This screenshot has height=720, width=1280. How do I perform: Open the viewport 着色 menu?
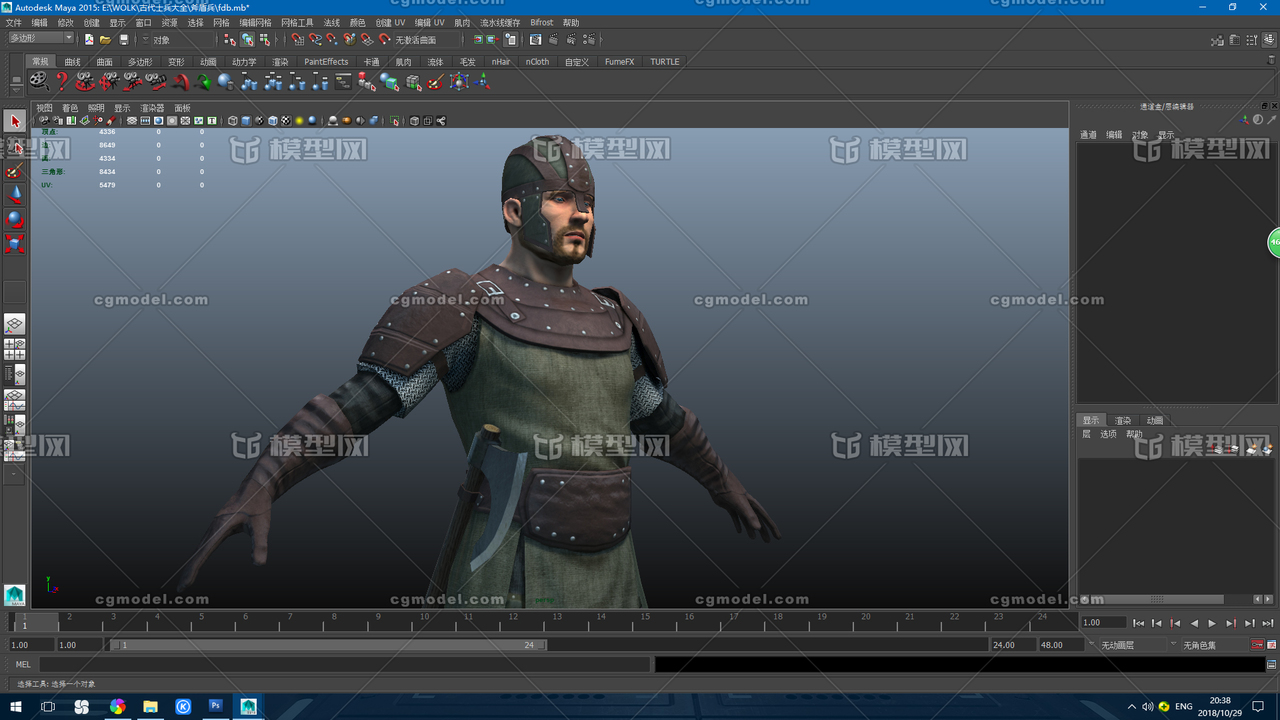(70, 108)
